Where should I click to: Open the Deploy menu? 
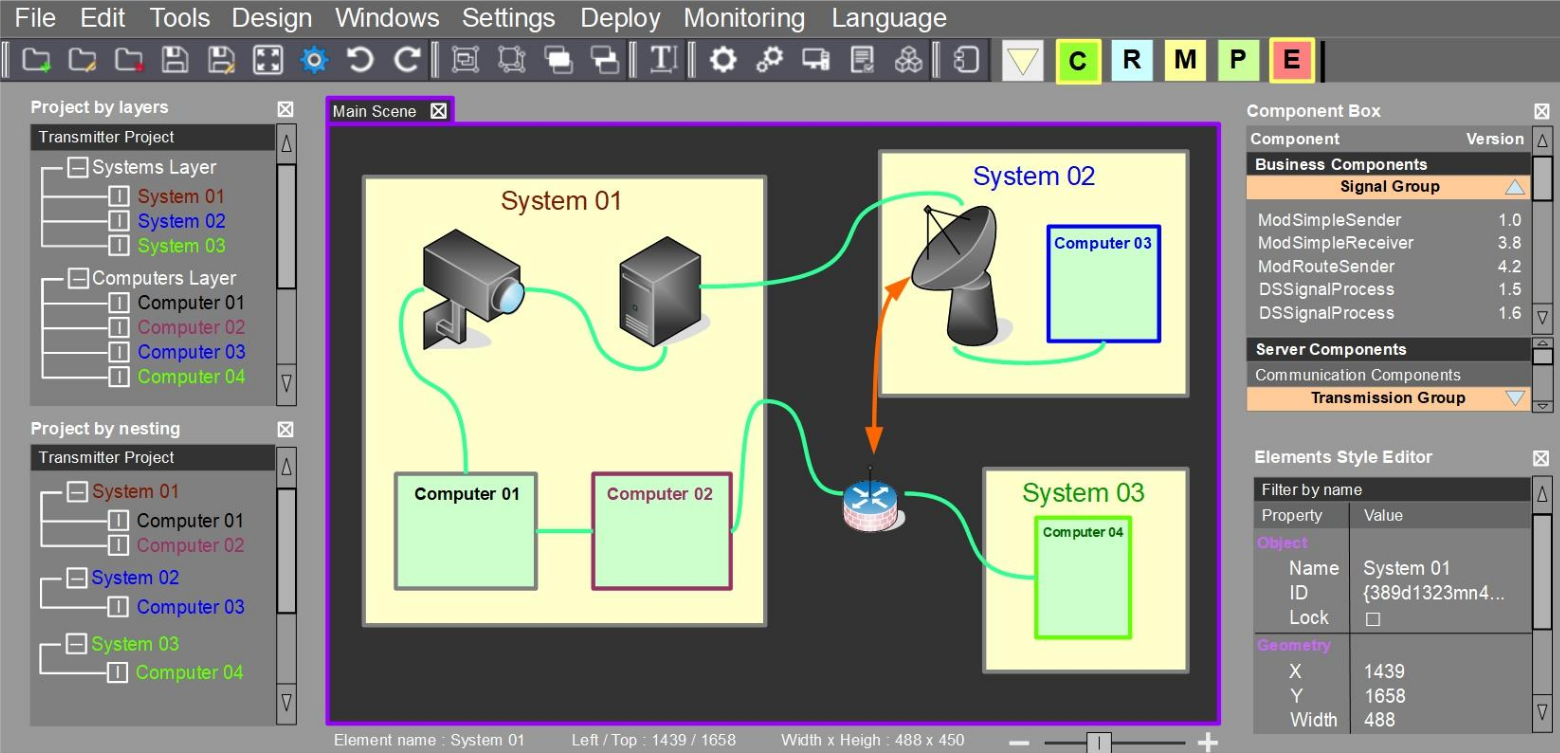[620, 18]
